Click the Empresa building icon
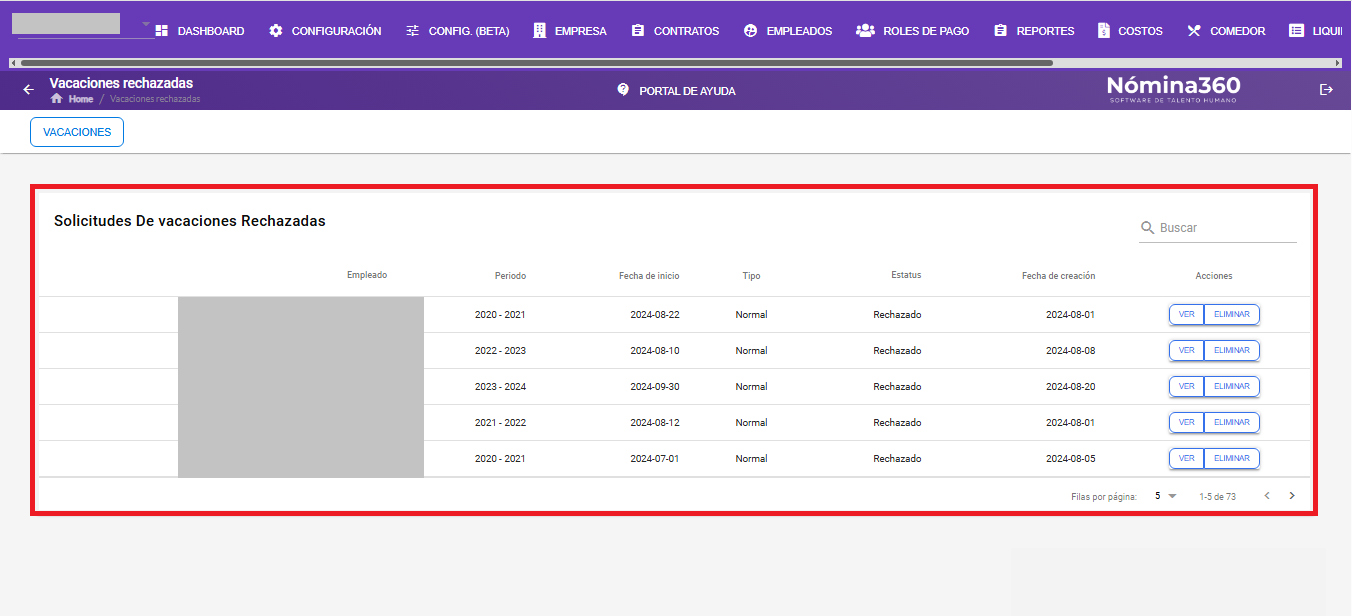This screenshot has height=616, width=1352. click(540, 31)
